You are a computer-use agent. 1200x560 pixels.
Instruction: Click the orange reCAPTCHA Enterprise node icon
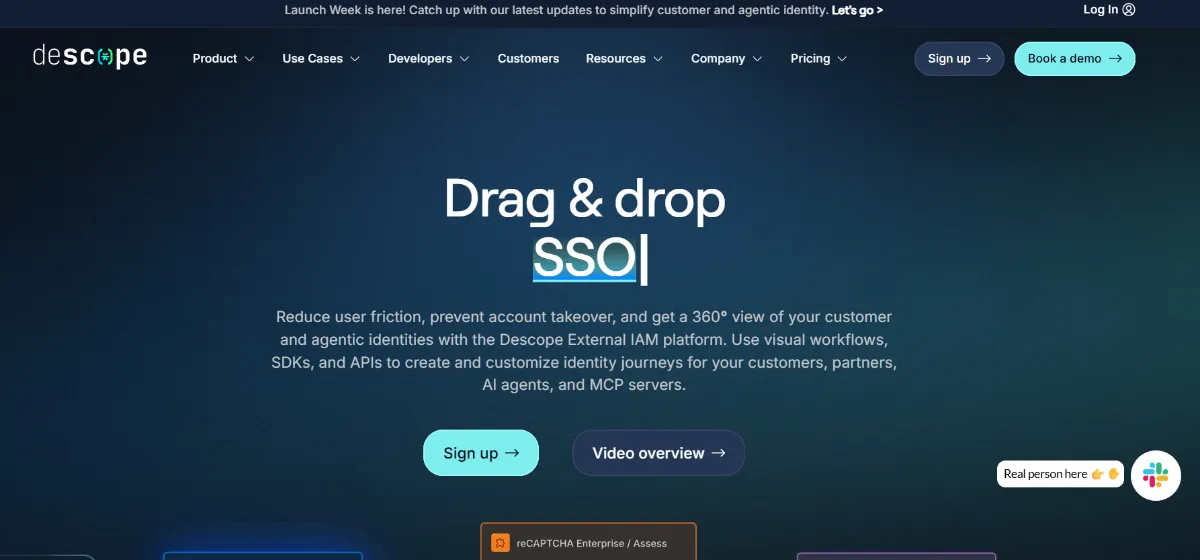click(x=500, y=543)
